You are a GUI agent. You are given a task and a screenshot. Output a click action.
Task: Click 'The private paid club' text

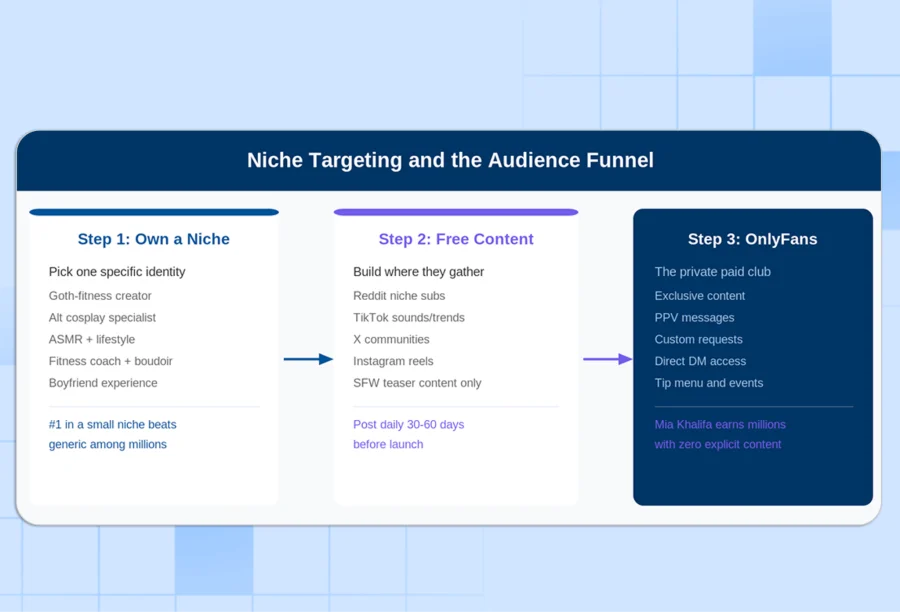(712, 272)
